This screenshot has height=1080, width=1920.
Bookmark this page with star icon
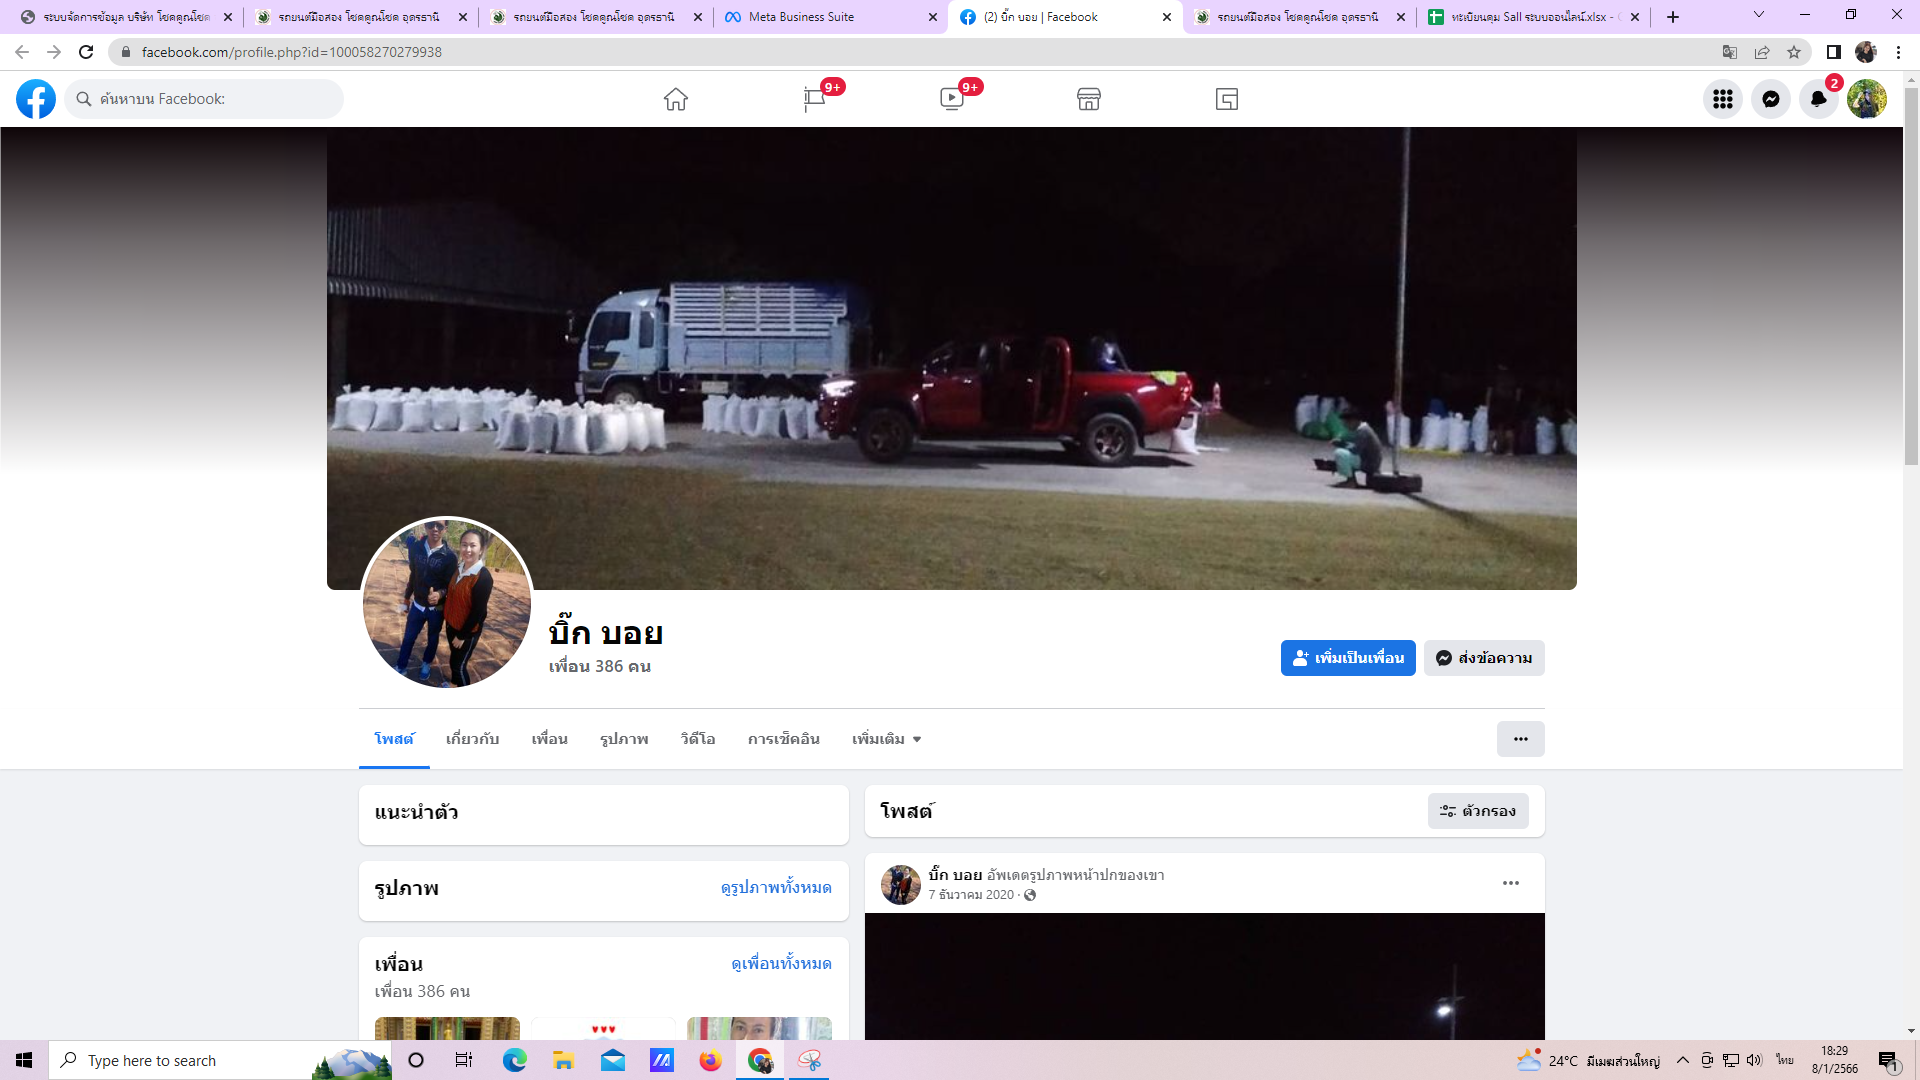point(1794,52)
